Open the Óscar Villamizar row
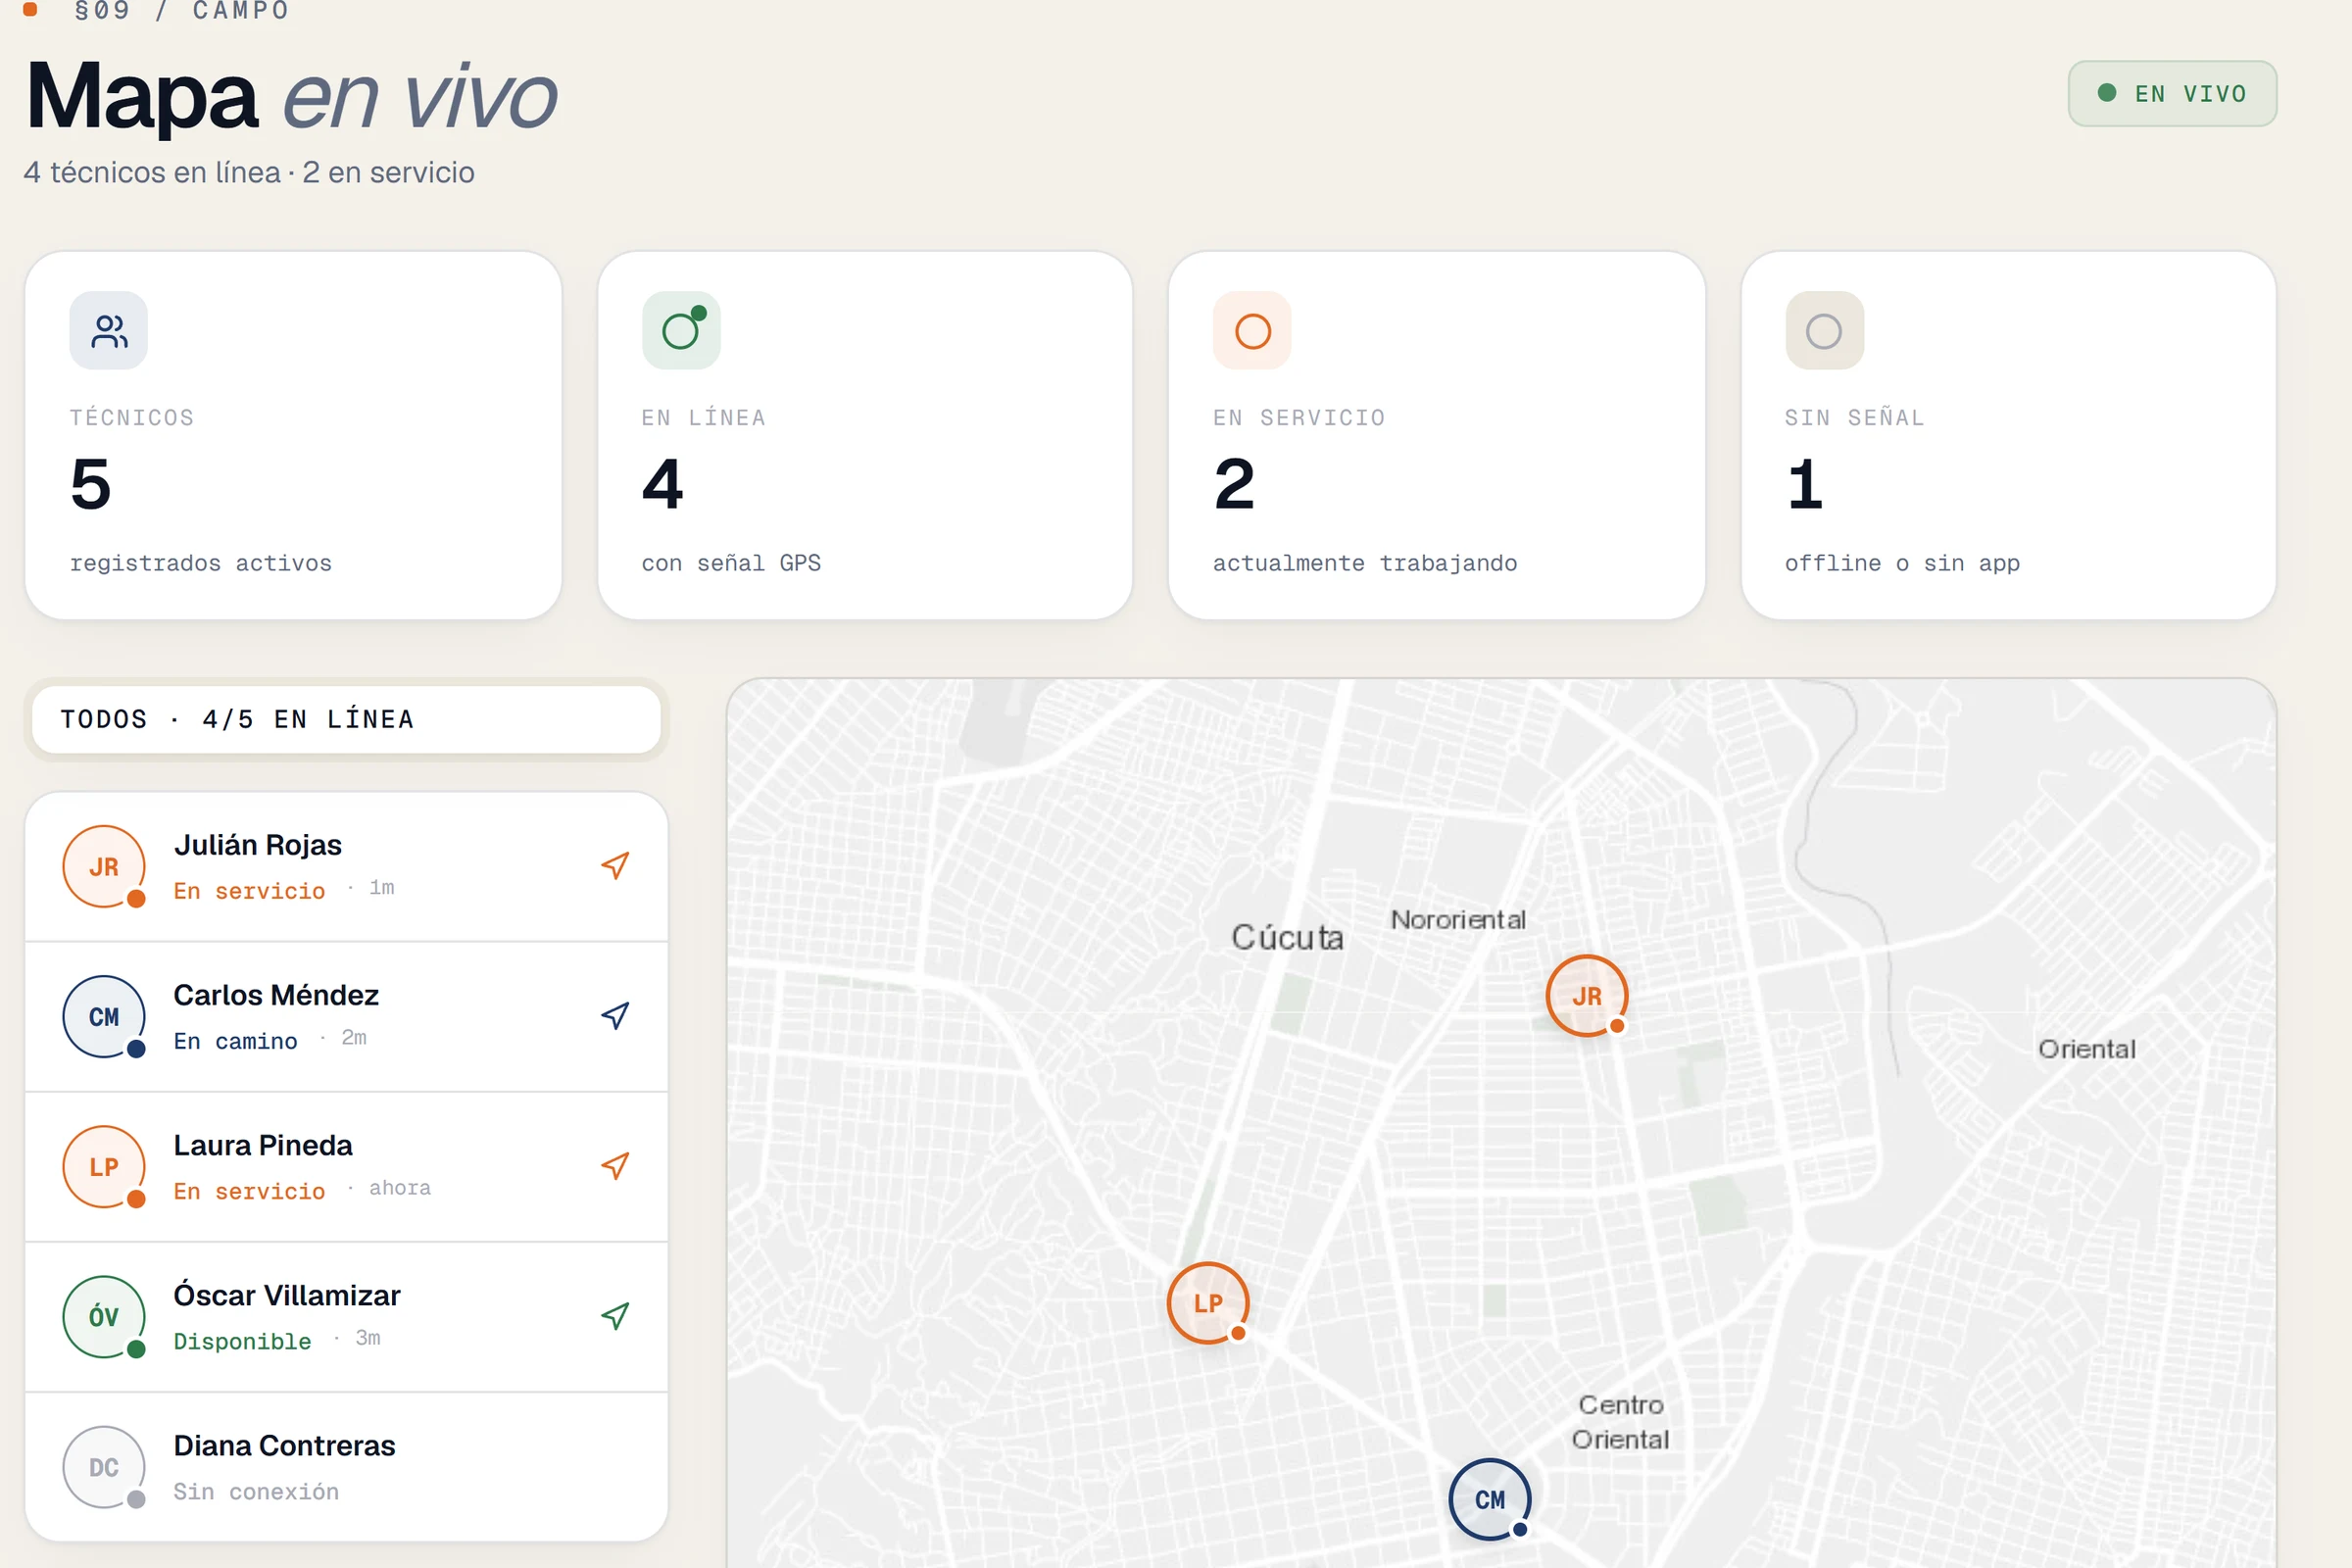This screenshot has width=2352, height=1568. (346, 1316)
